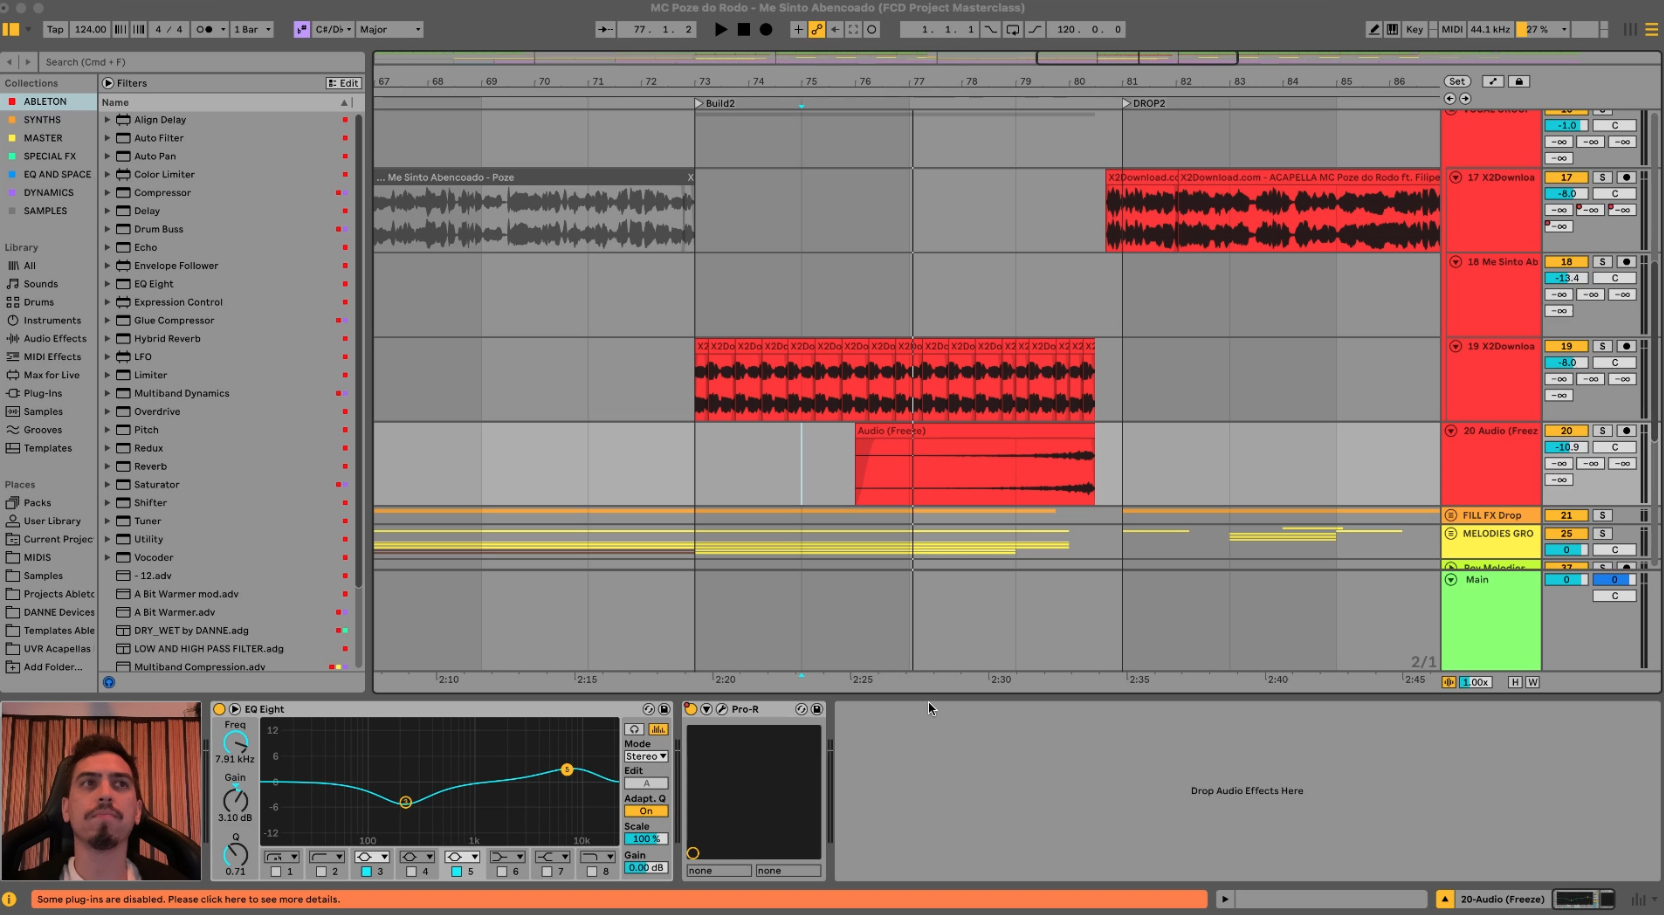Toggle the MIDI map mode button
Screen dimensions: 1664x915
point(1452,29)
